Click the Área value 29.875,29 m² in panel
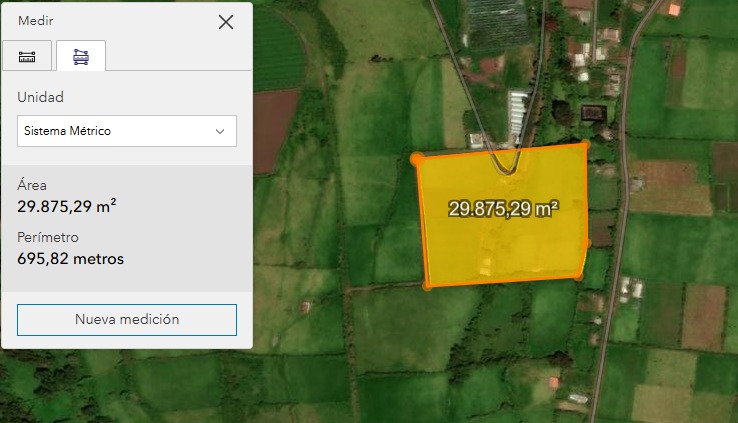This screenshot has height=423, width=738. 67,206
